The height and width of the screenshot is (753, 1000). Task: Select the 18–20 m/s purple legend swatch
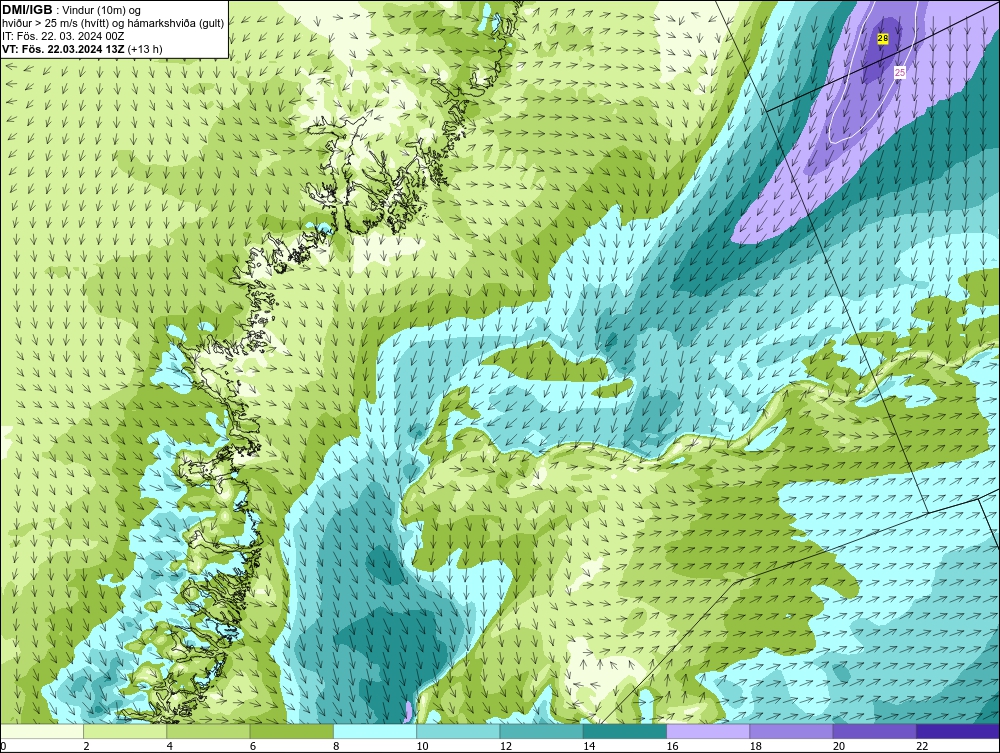tap(791, 731)
